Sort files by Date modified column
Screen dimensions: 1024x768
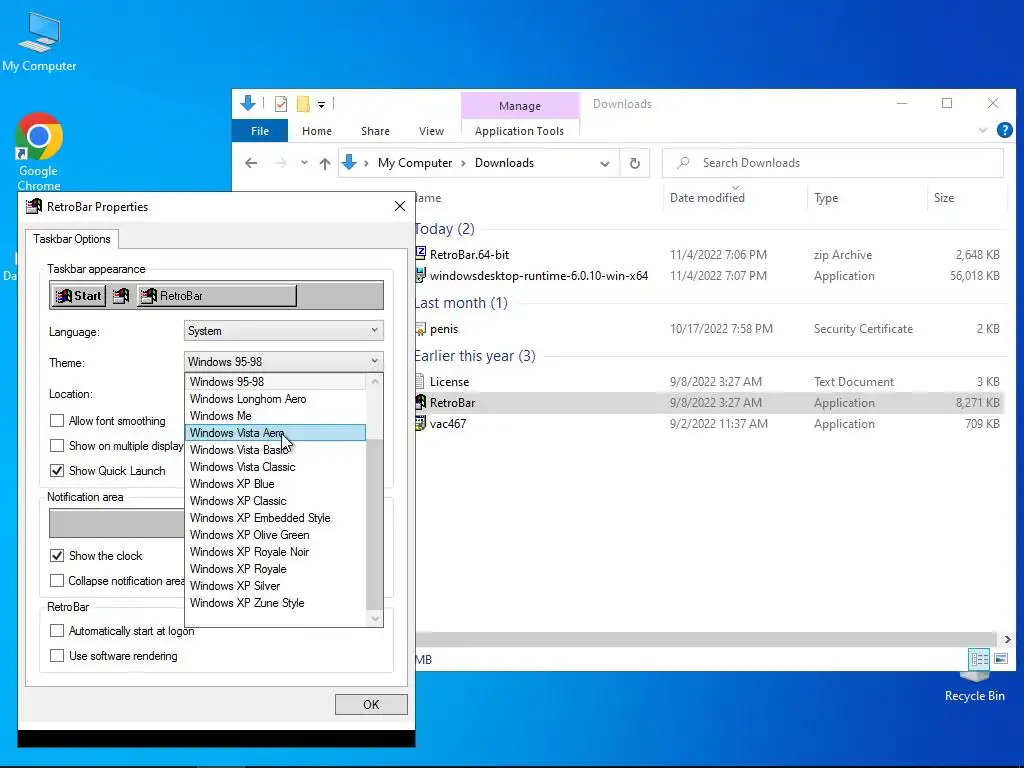(x=707, y=198)
